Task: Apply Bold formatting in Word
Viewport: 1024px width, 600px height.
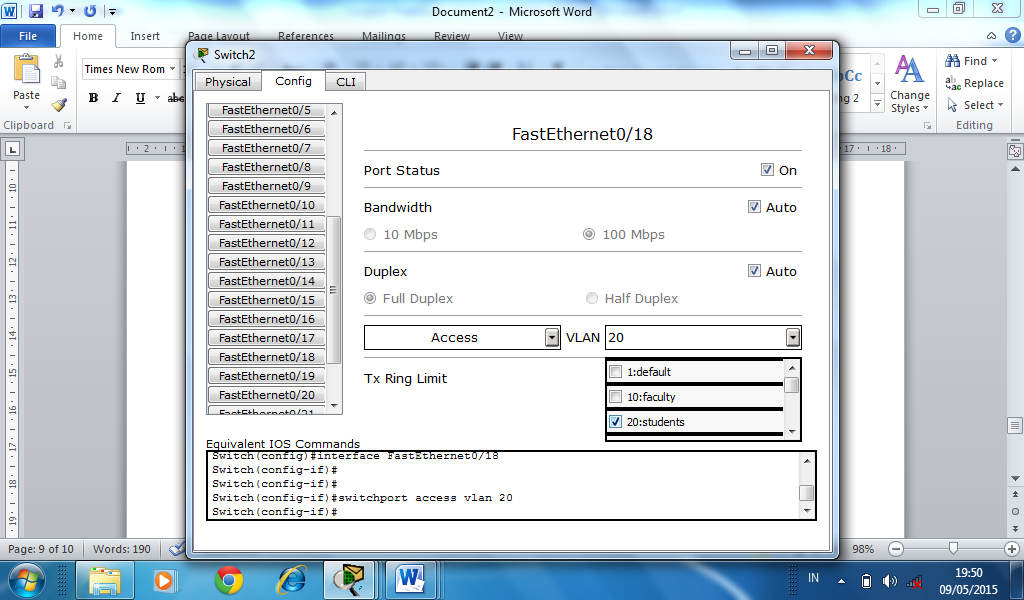Action: click(x=93, y=98)
